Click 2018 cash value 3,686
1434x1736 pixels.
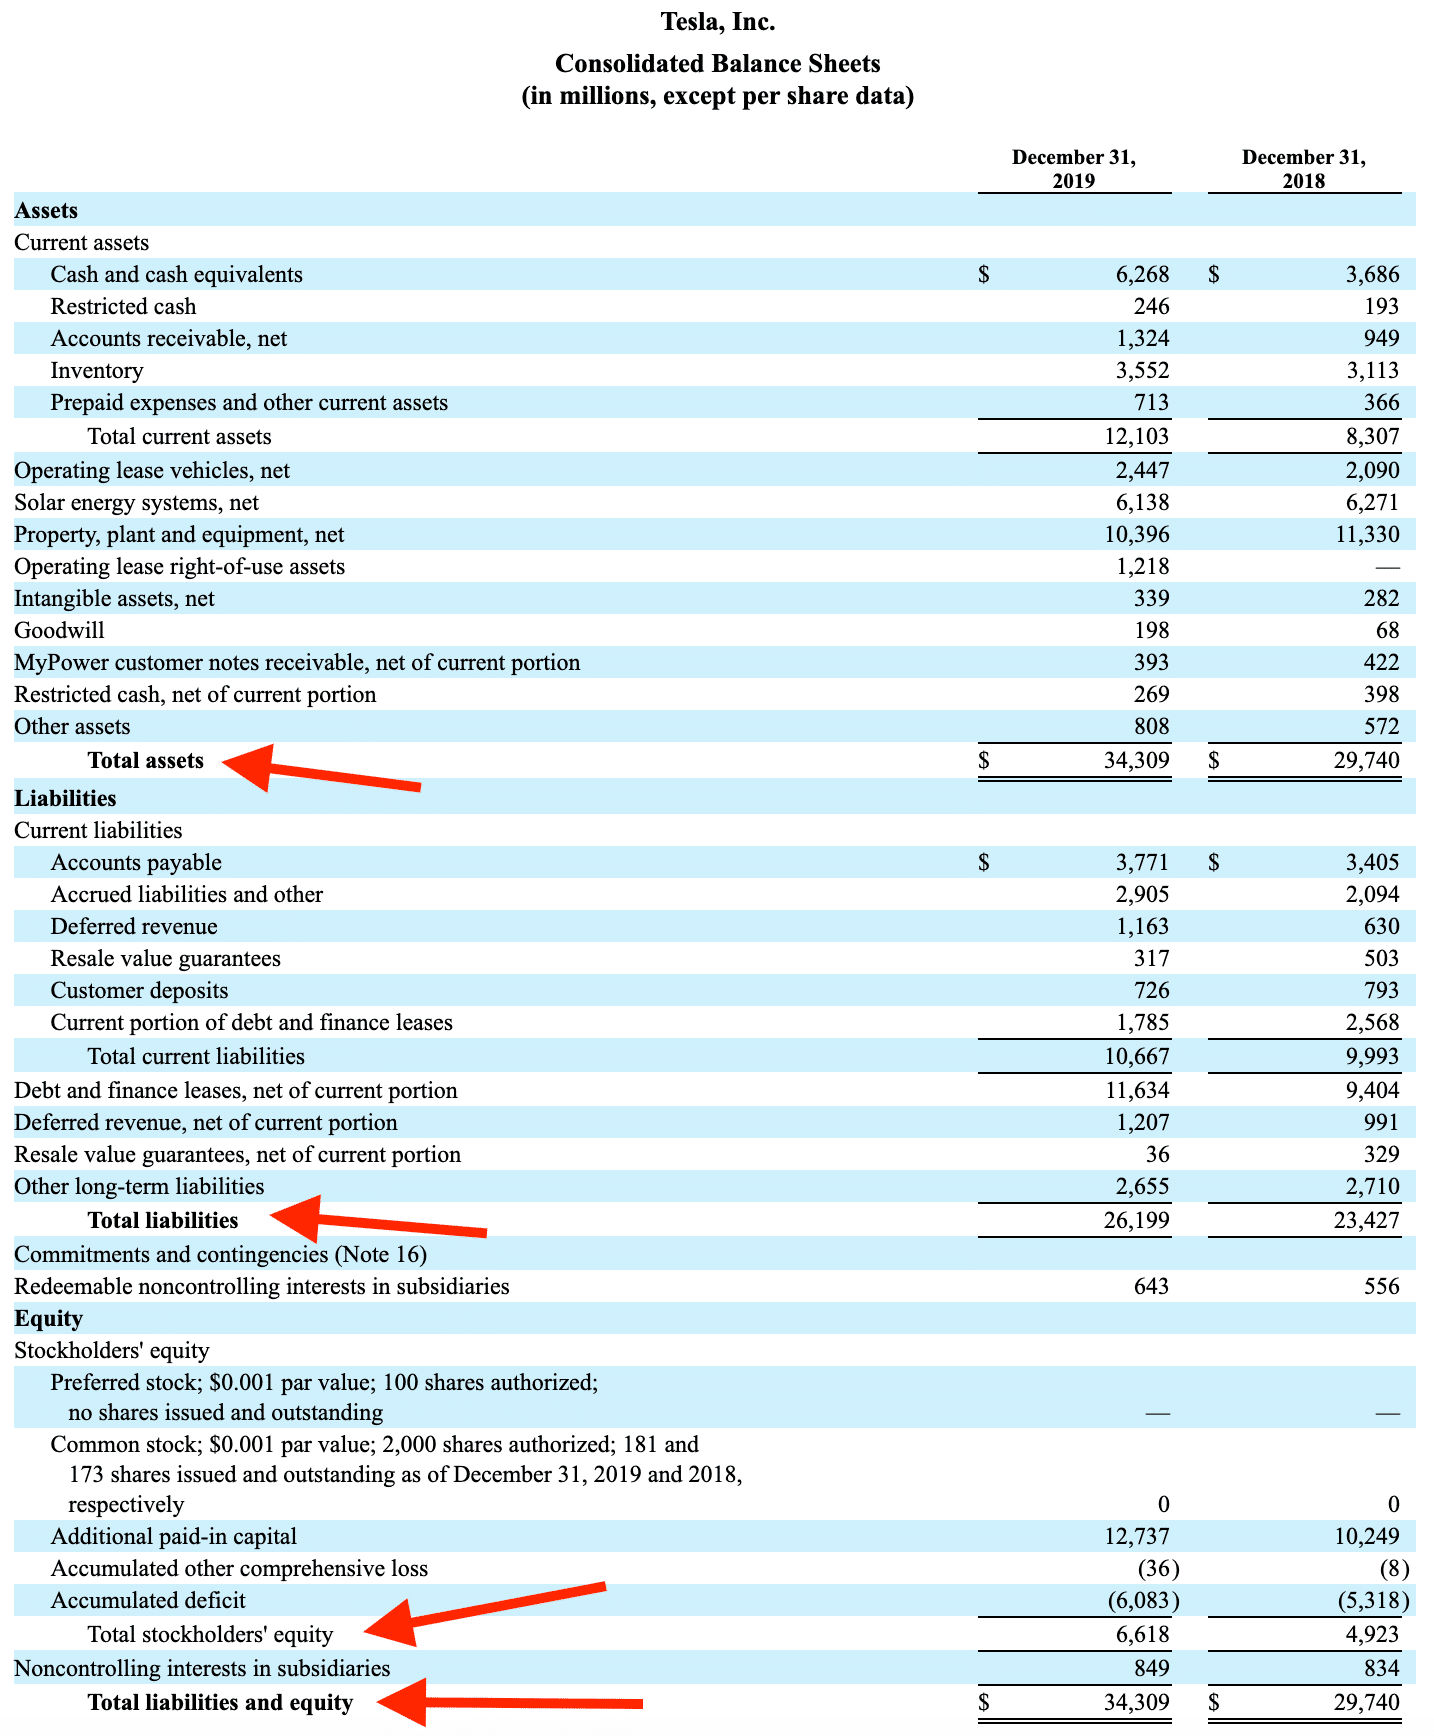click(1372, 274)
